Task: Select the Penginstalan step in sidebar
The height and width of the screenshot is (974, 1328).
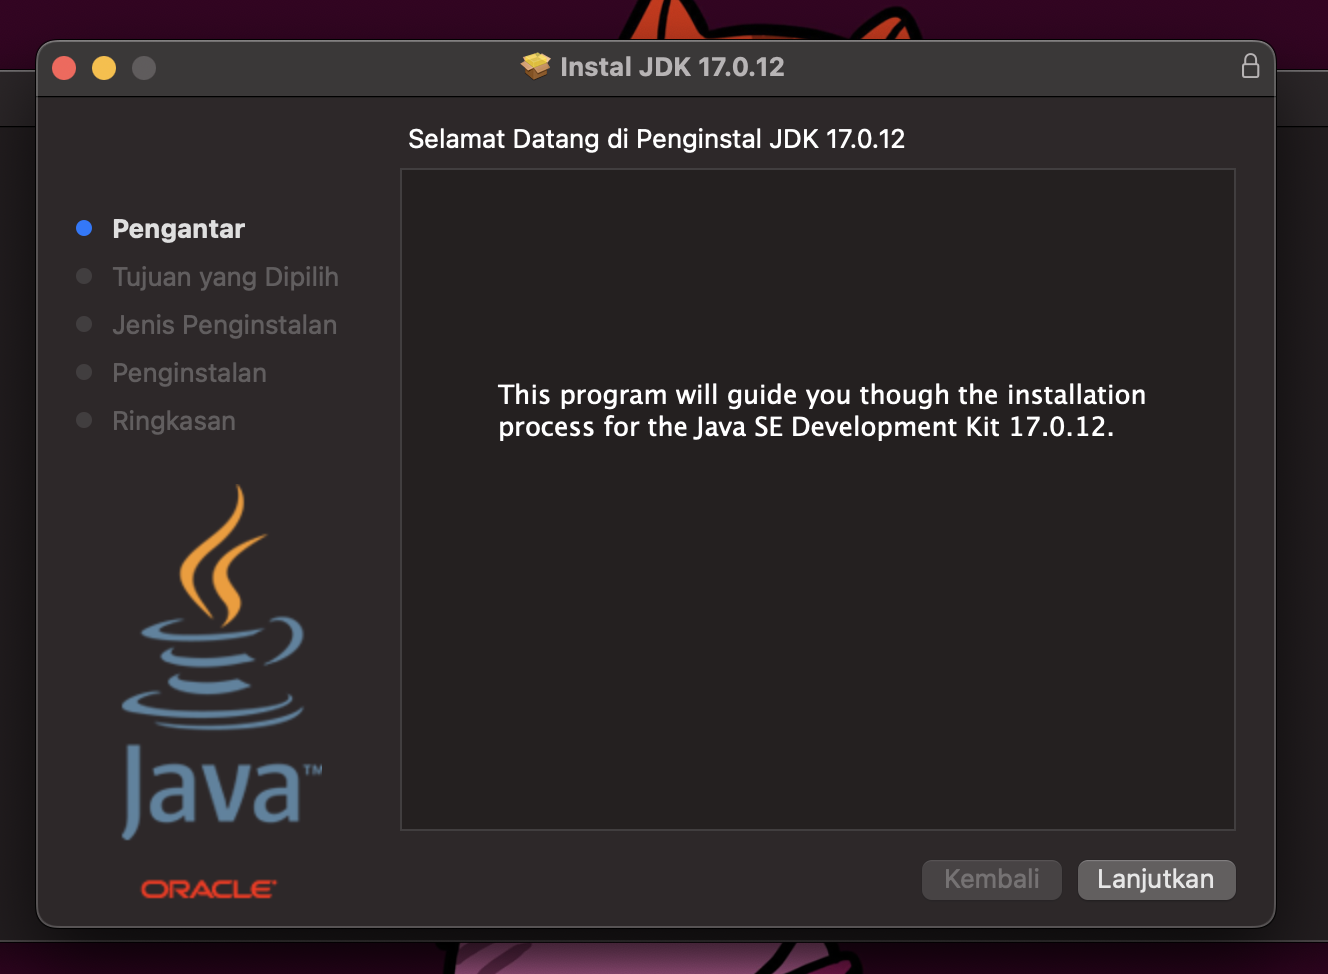Action: (x=189, y=373)
